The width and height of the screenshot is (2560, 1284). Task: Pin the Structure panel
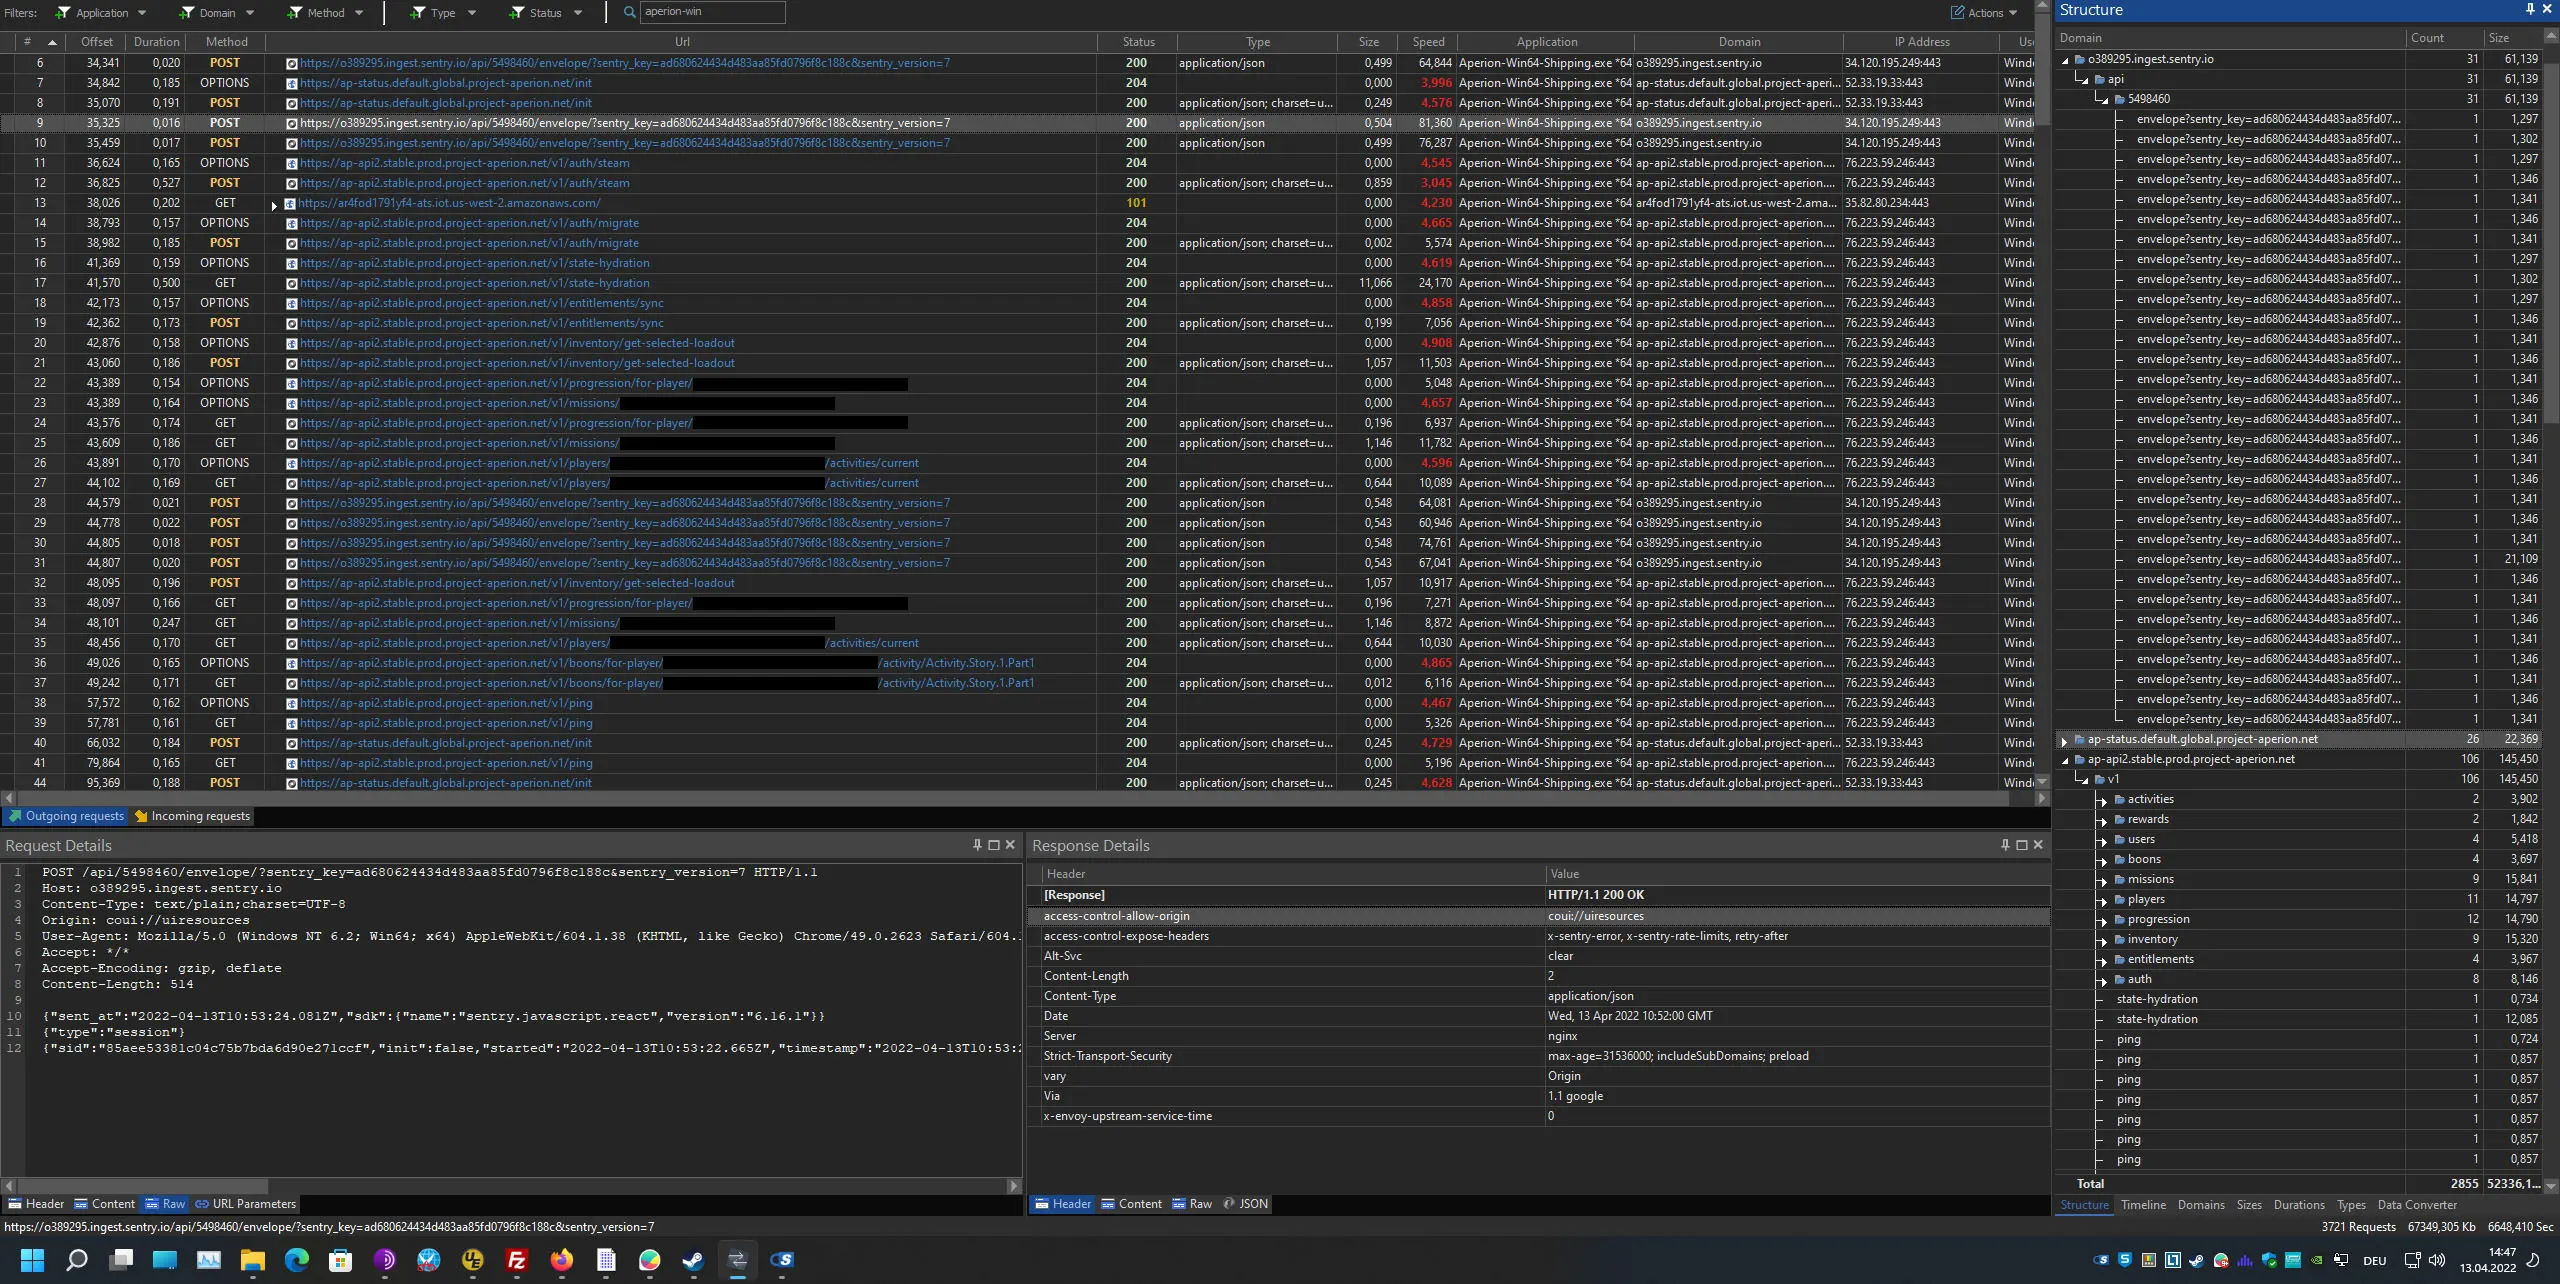point(2530,9)
